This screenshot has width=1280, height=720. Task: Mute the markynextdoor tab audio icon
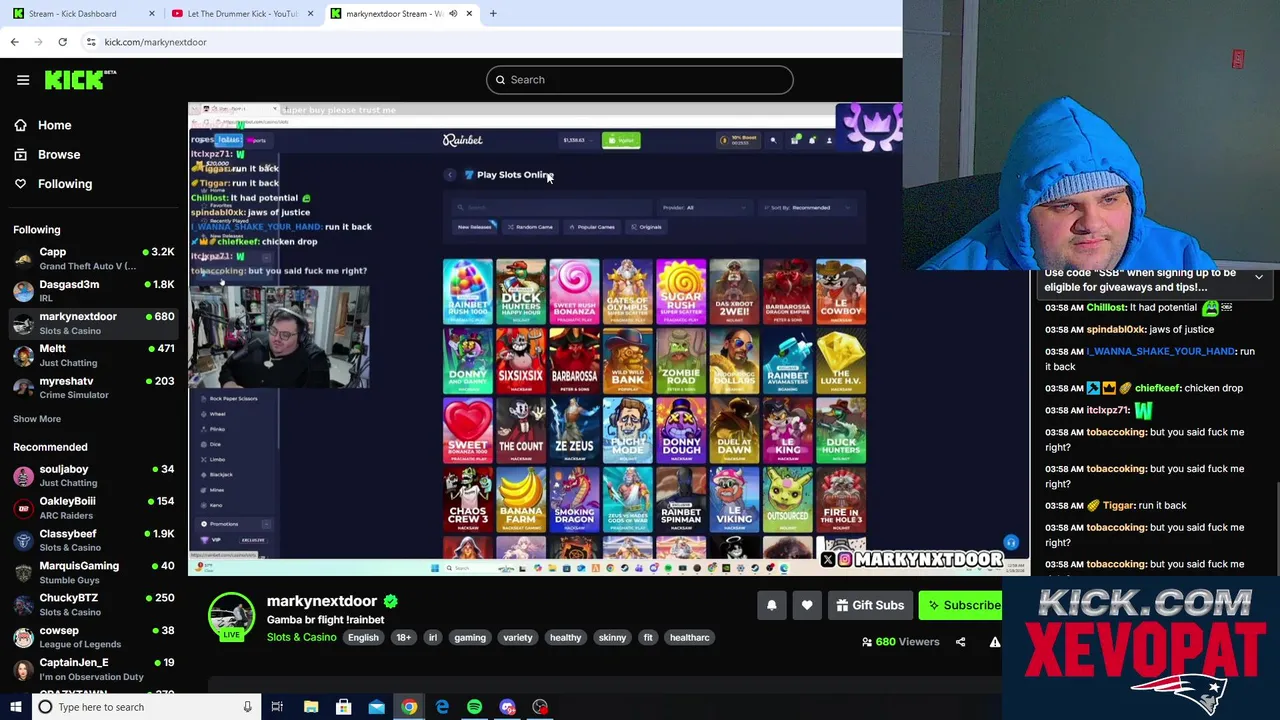point(453,13)
